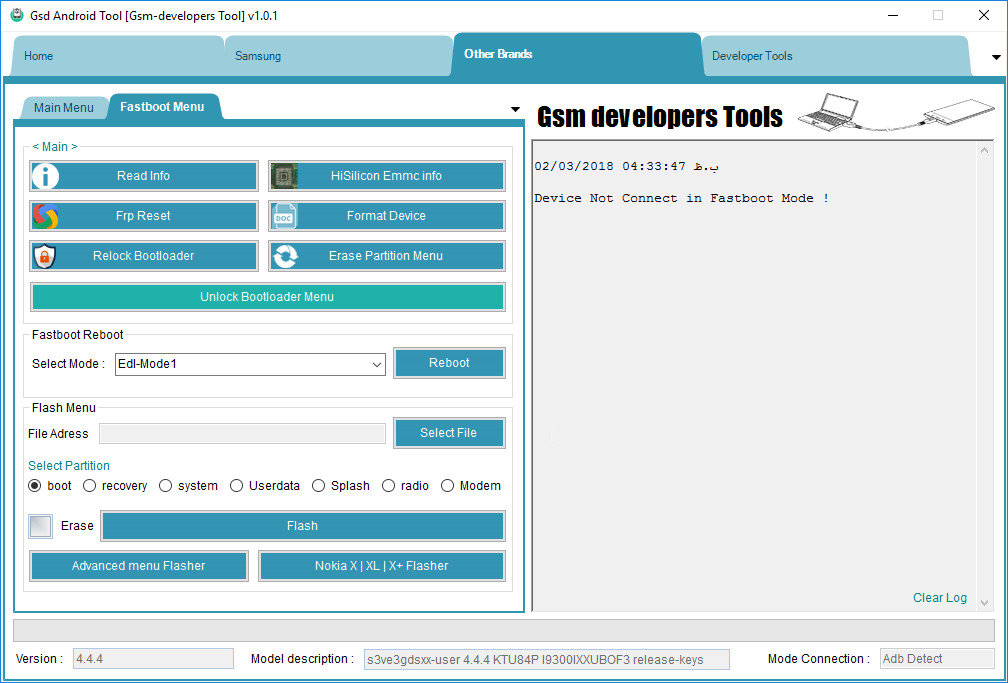Click the Clear Log link

(939, 597)
